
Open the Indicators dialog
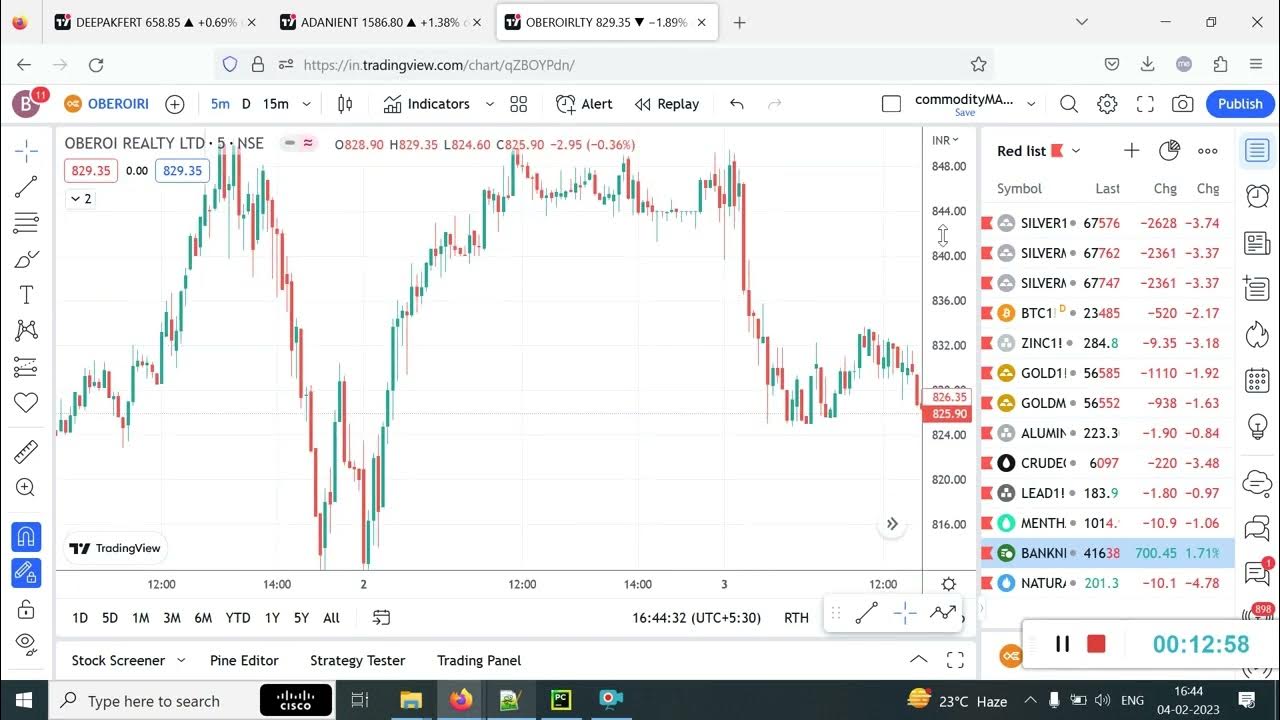[427, 104]
